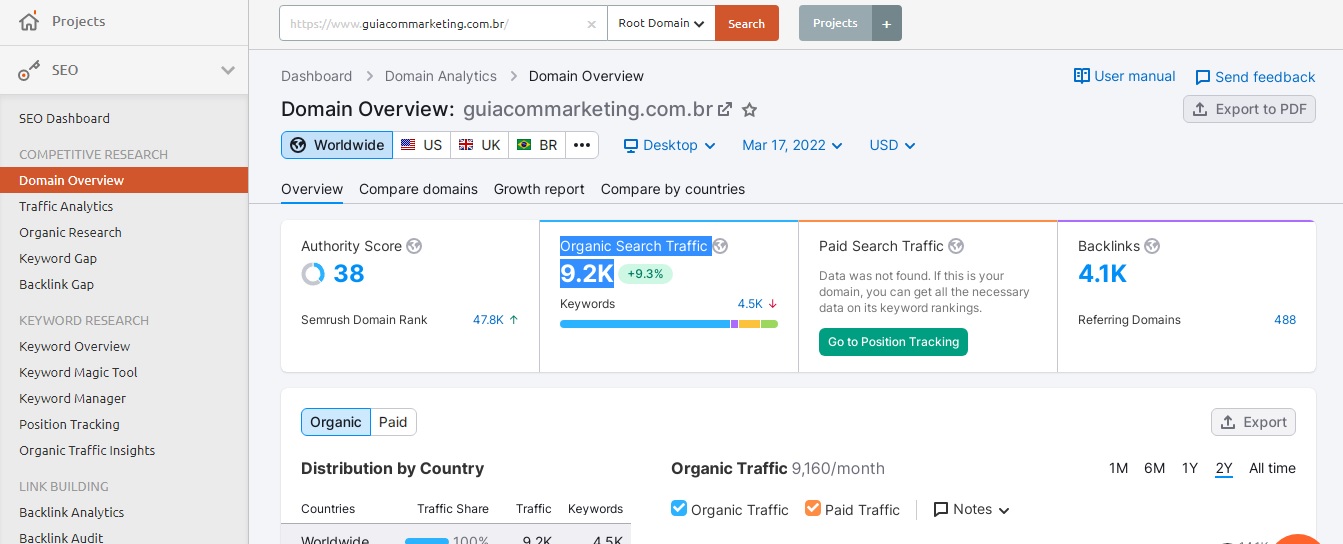The width and height of the screenshot is (1343, 544).
Task: Set chart range to 1M
Action: [1118, 468]
